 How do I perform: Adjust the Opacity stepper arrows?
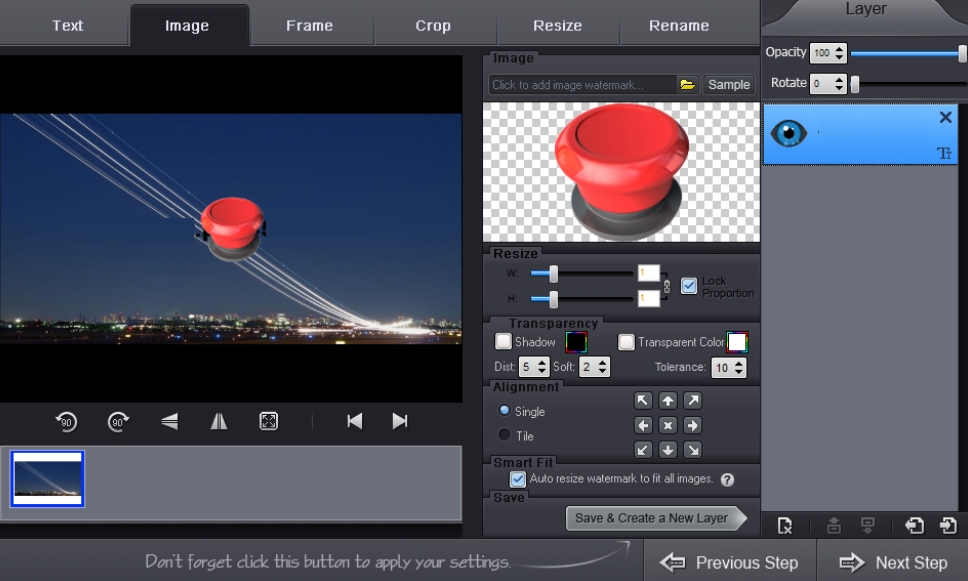tap(839, 53)
